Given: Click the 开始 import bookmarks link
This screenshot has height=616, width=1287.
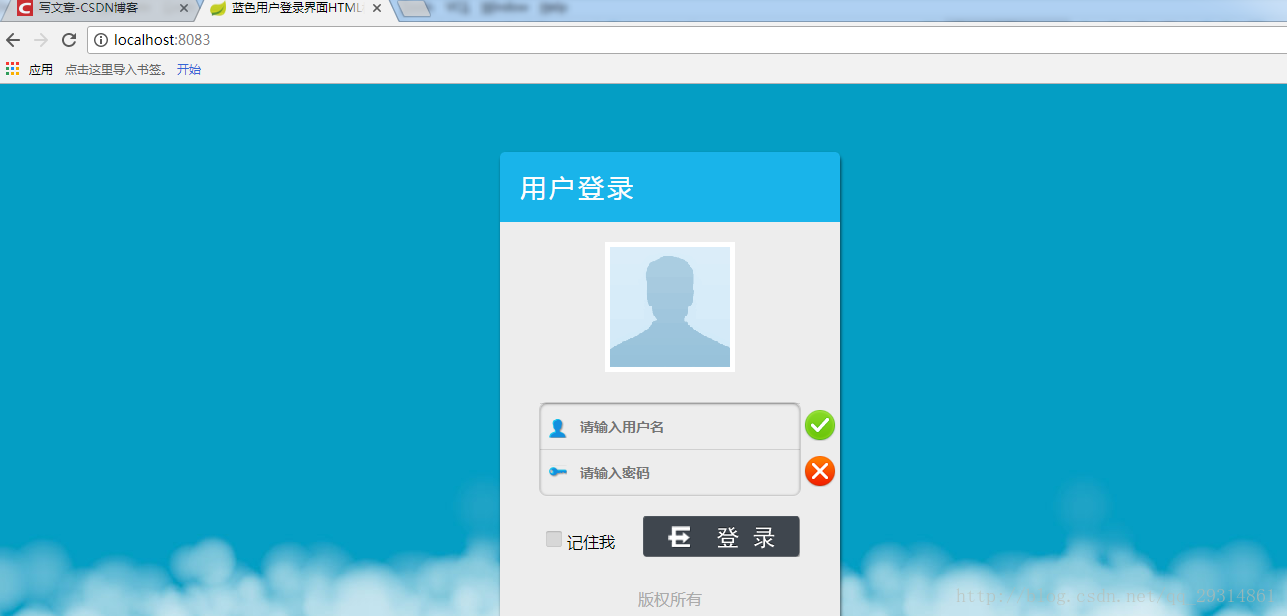Looking at the screenshot, I should coord(189,69).
